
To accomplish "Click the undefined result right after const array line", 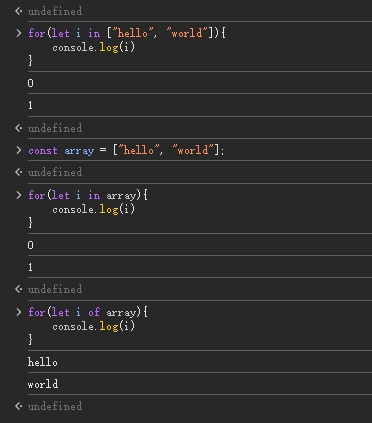I will (x=55, y=172).
